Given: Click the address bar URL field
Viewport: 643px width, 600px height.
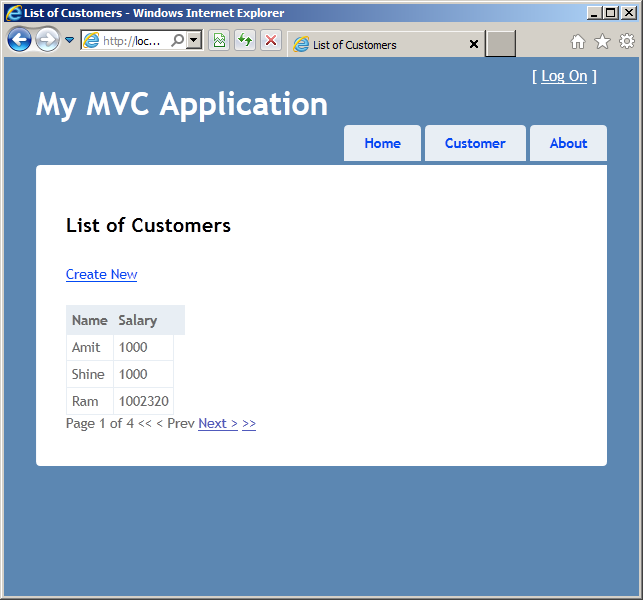Looking at the screenshot, I should click(130, 41).
